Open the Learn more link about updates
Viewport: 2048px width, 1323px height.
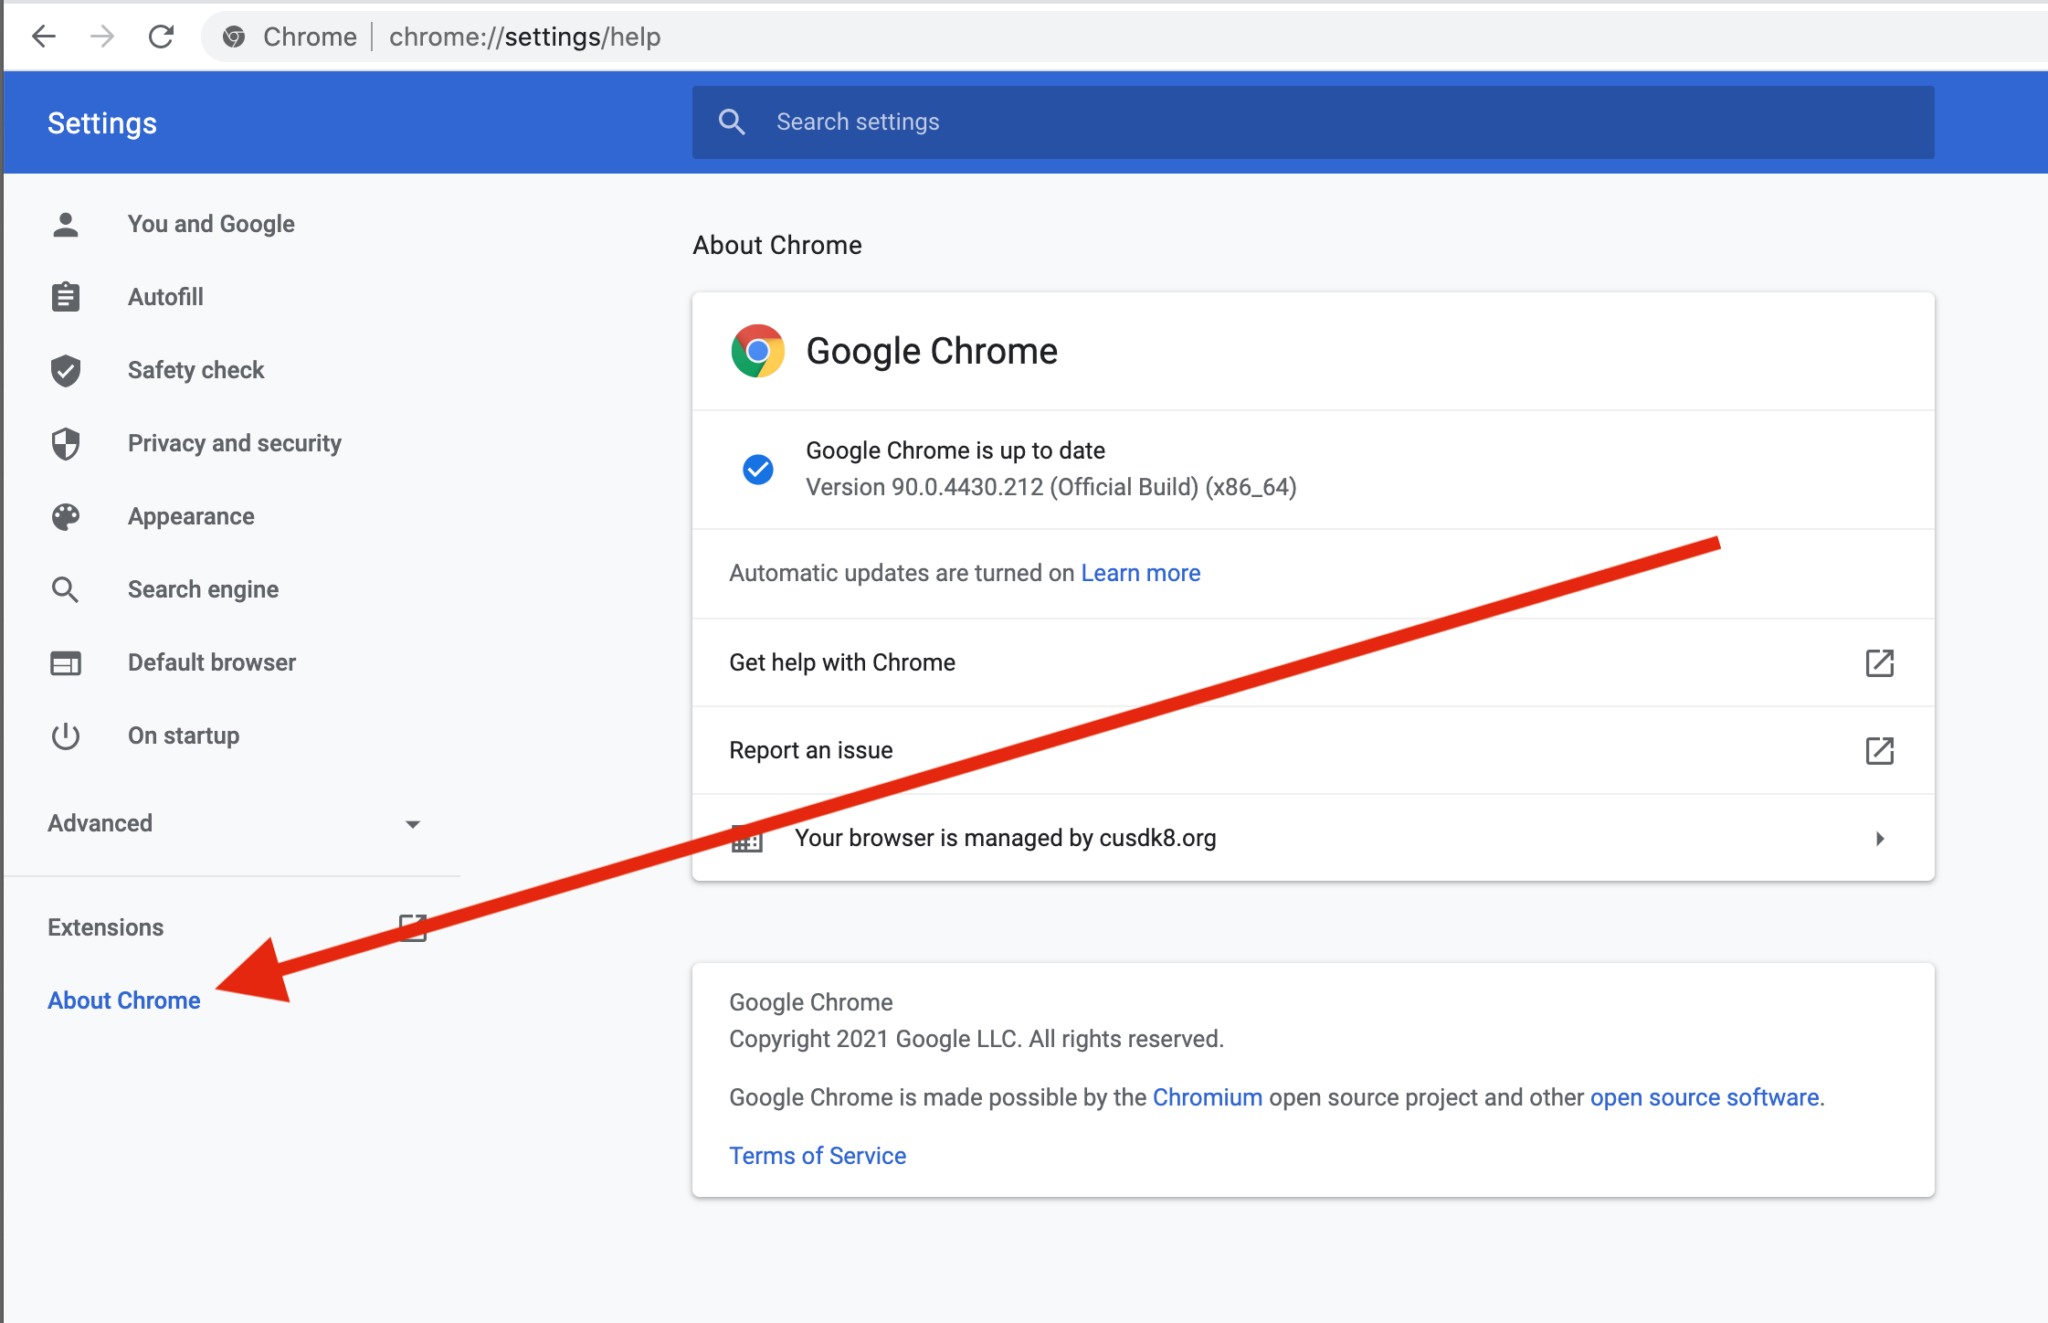[1140, 573]
